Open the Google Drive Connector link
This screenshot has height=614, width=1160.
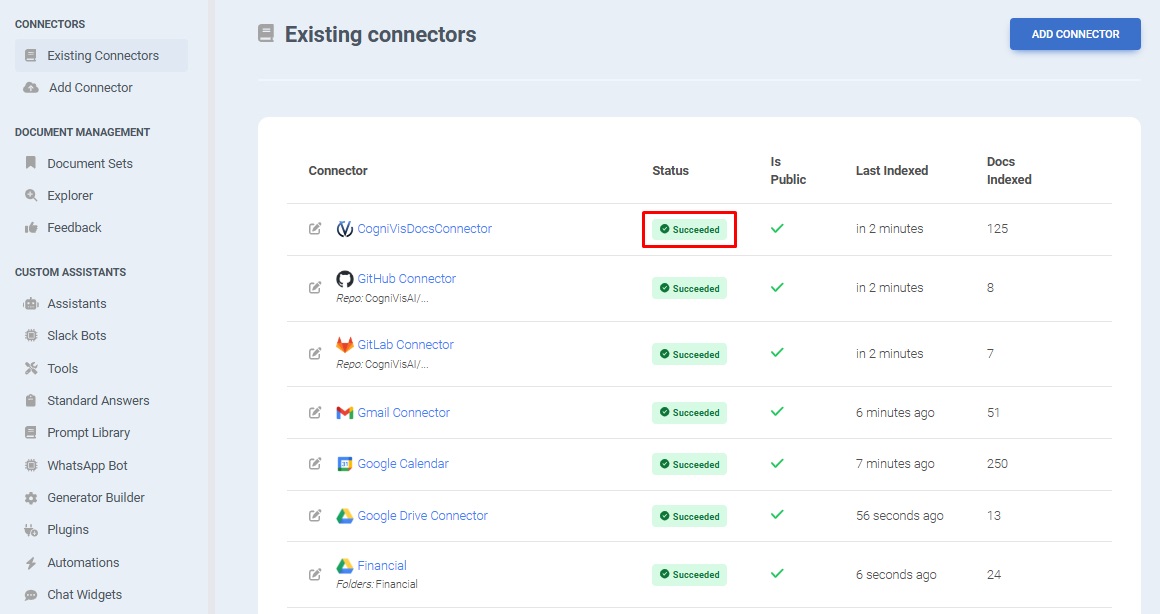pyautogui.click(x=422, y=516)
